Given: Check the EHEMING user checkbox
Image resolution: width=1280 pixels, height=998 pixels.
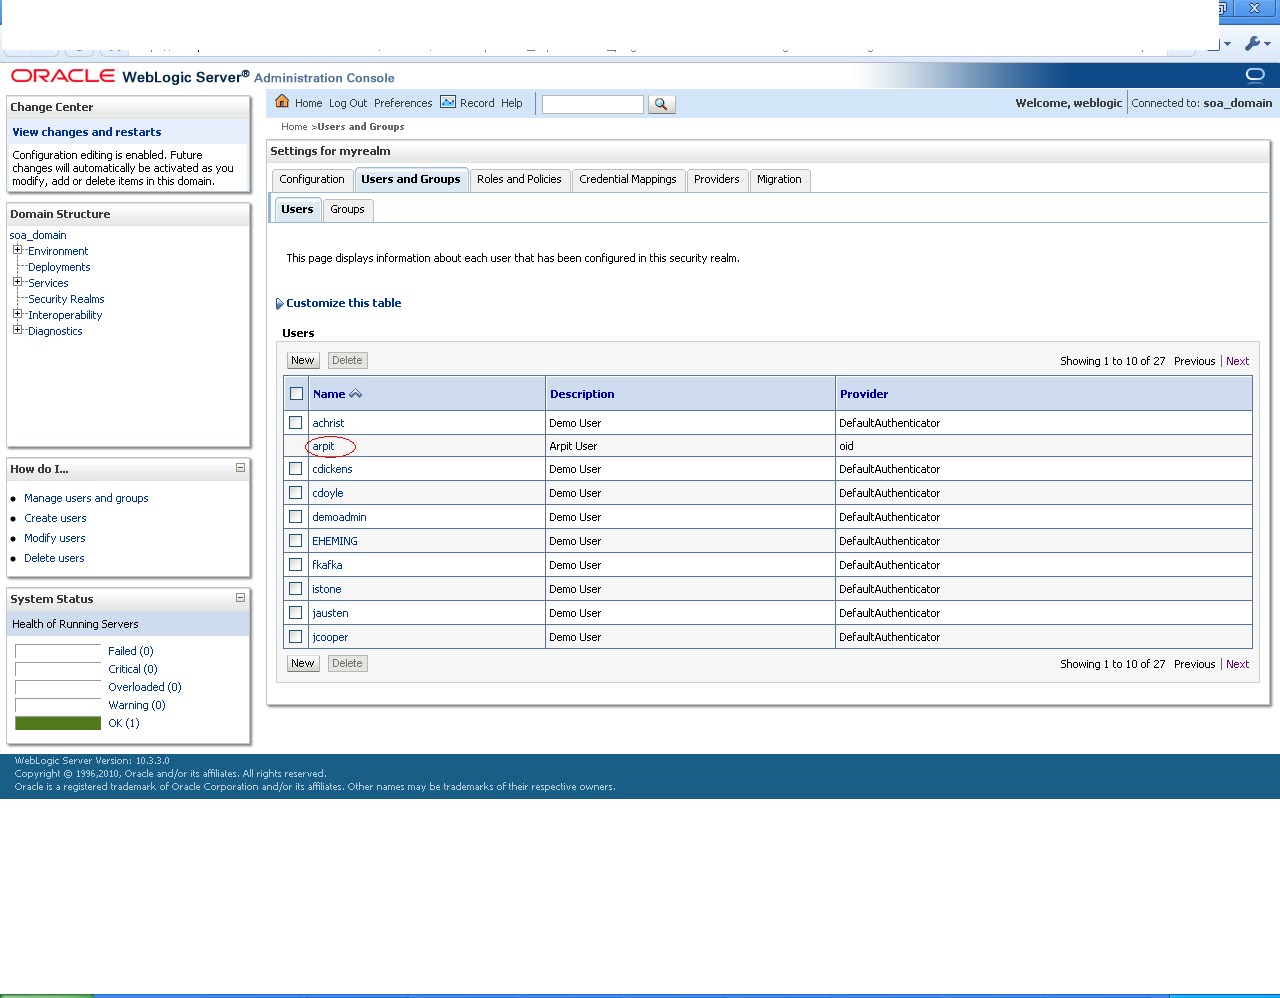Looking at the screenshot, I should tap(295, 540).
